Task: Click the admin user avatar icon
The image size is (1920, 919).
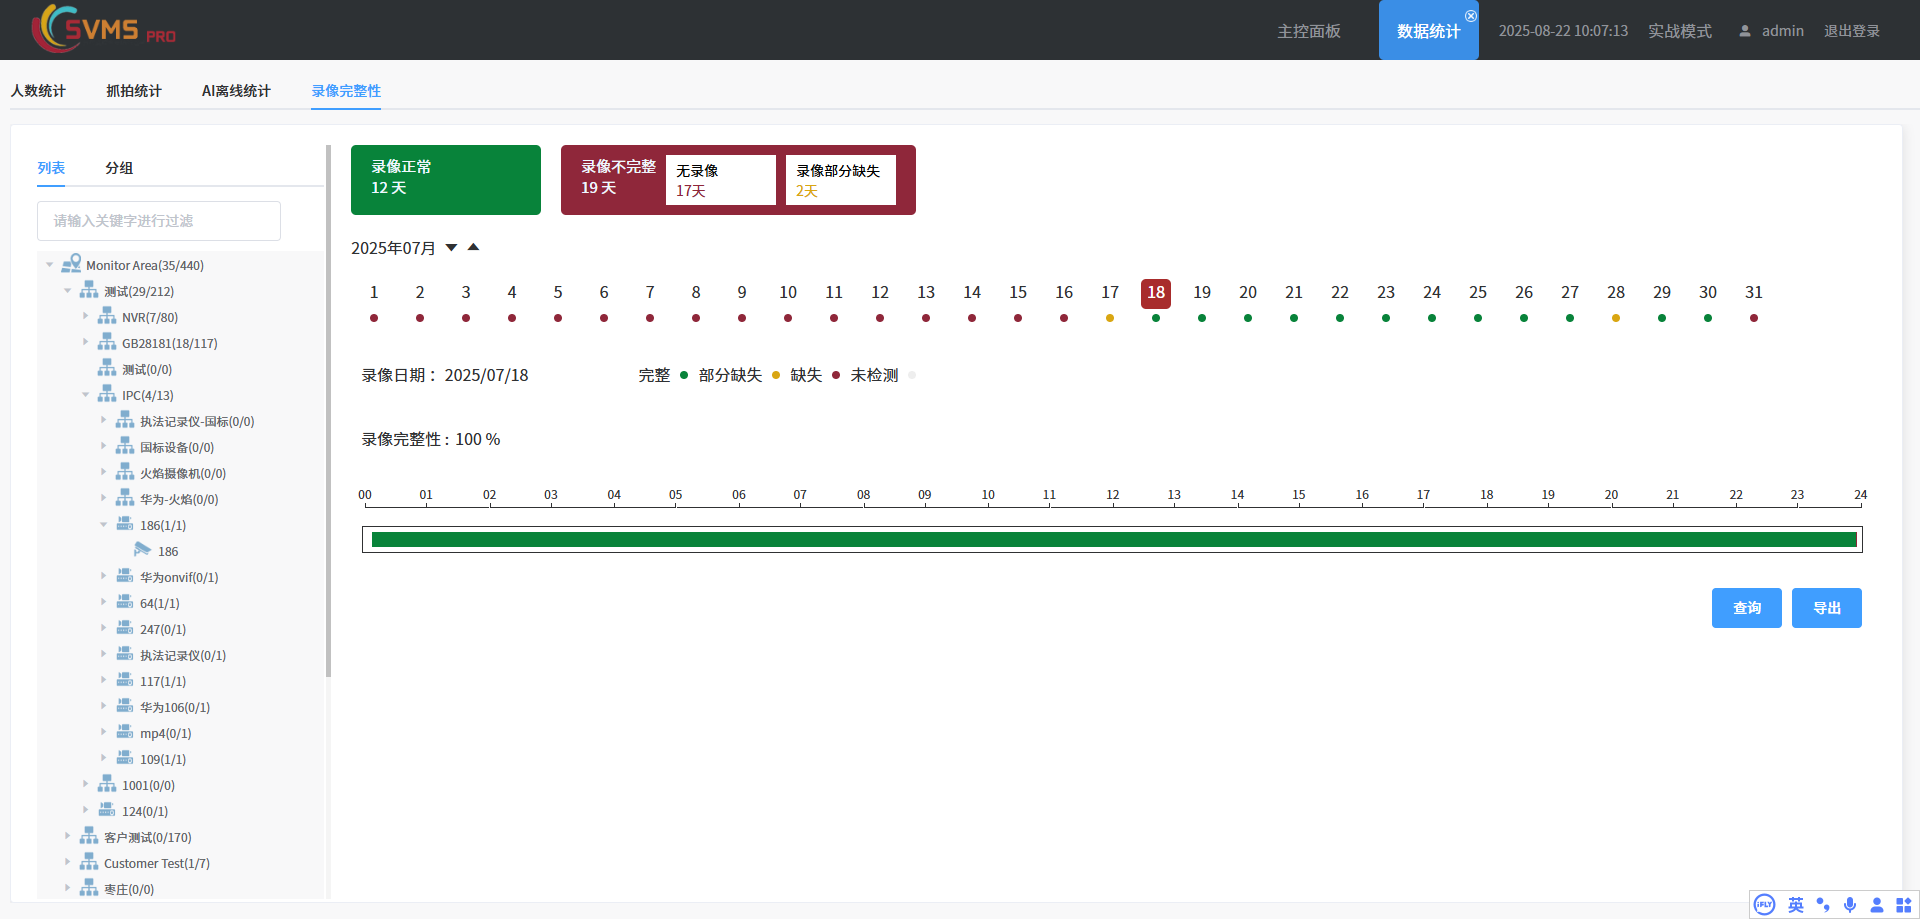Action: click(x=1745, y=31)
